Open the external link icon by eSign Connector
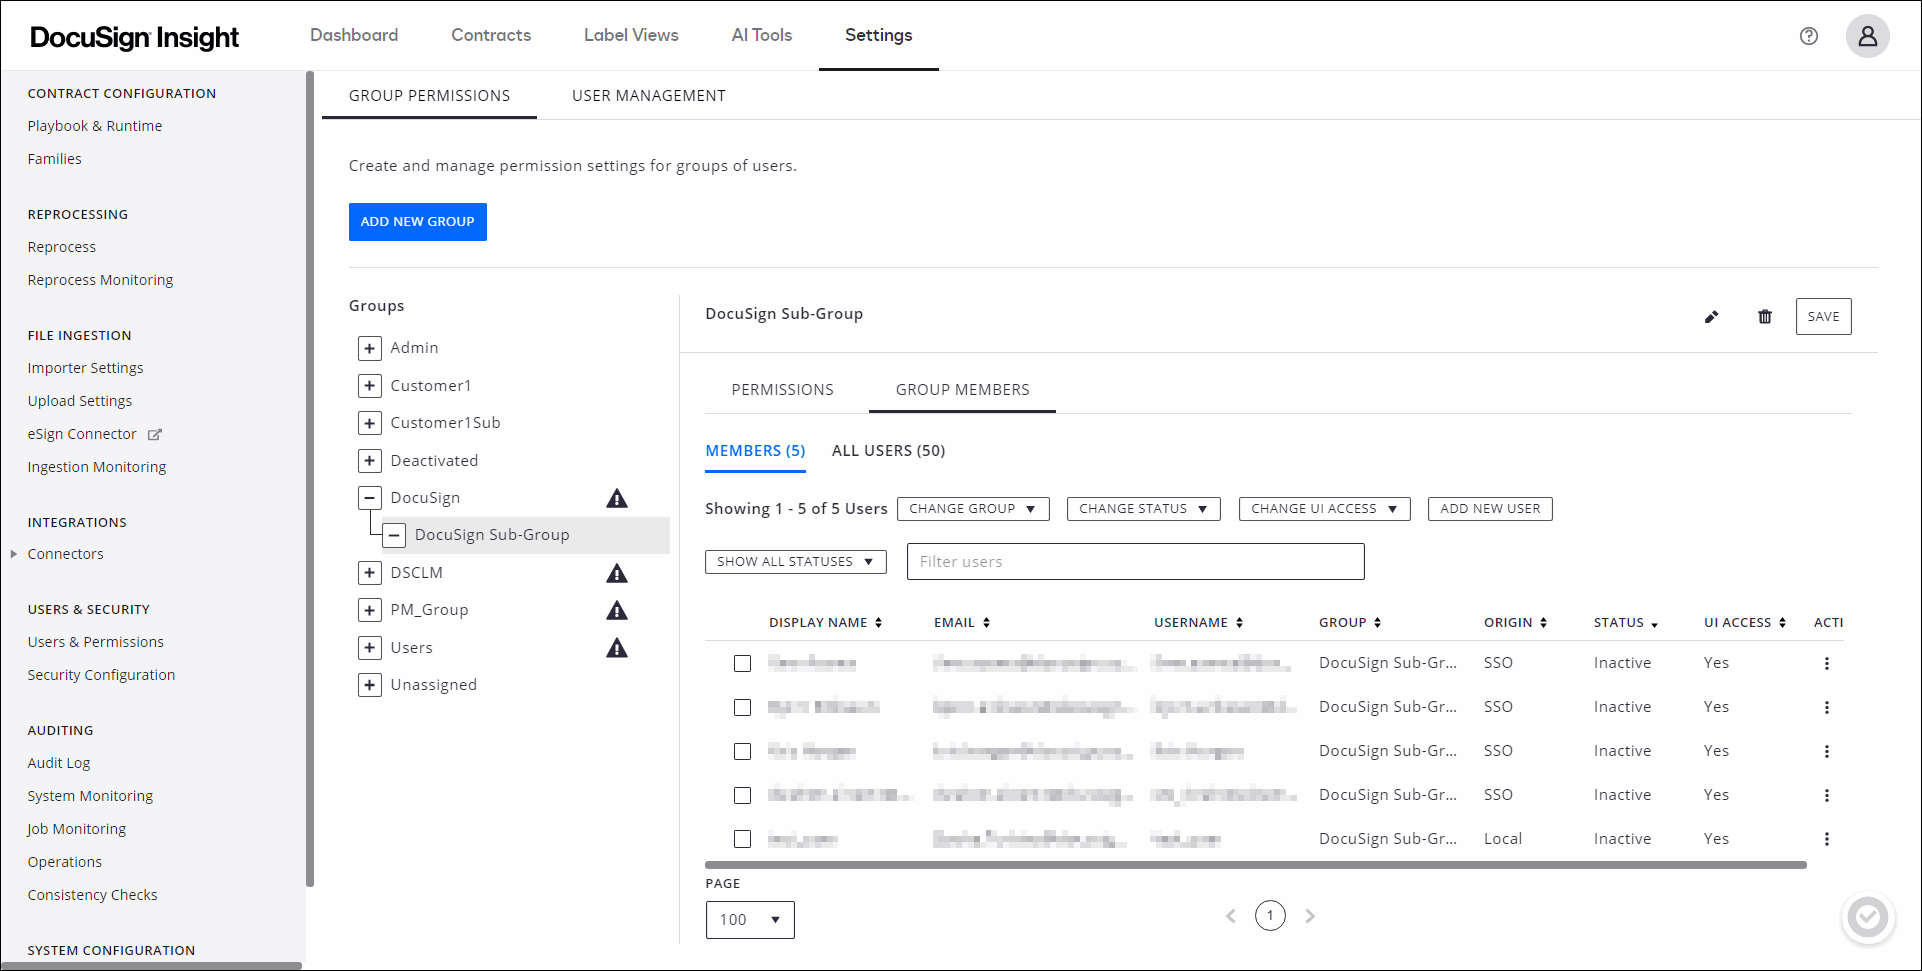This screenshot has height=971, width=1922. [154, 434]
